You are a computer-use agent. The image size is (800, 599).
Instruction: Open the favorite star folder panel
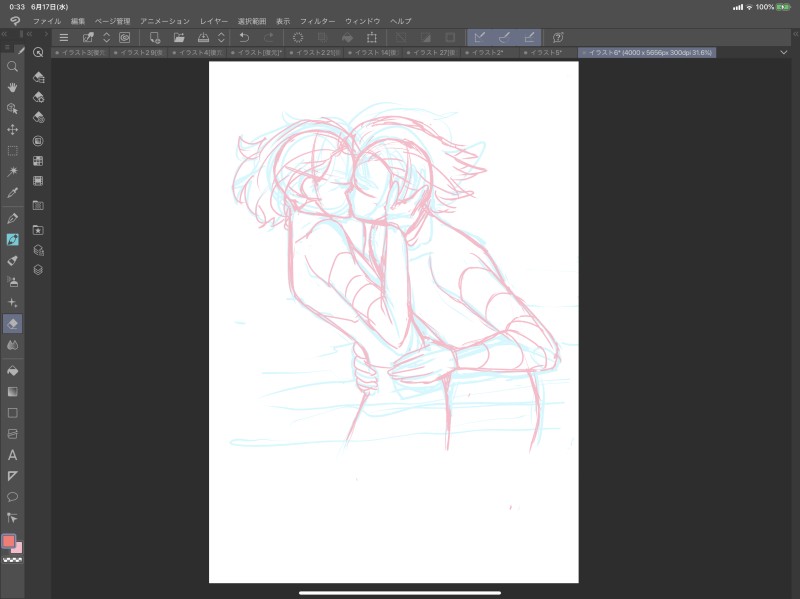[38, 230]
